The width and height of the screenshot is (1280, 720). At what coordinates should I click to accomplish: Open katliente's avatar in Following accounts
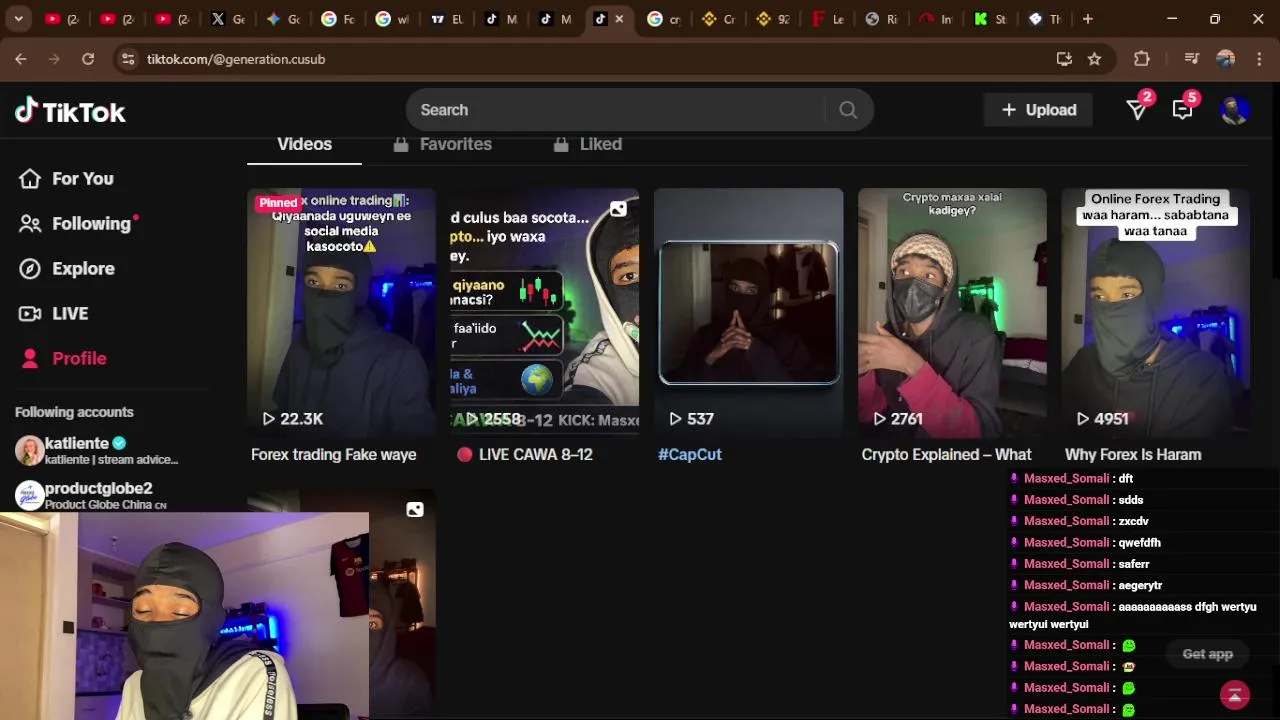tap(29, 451)
